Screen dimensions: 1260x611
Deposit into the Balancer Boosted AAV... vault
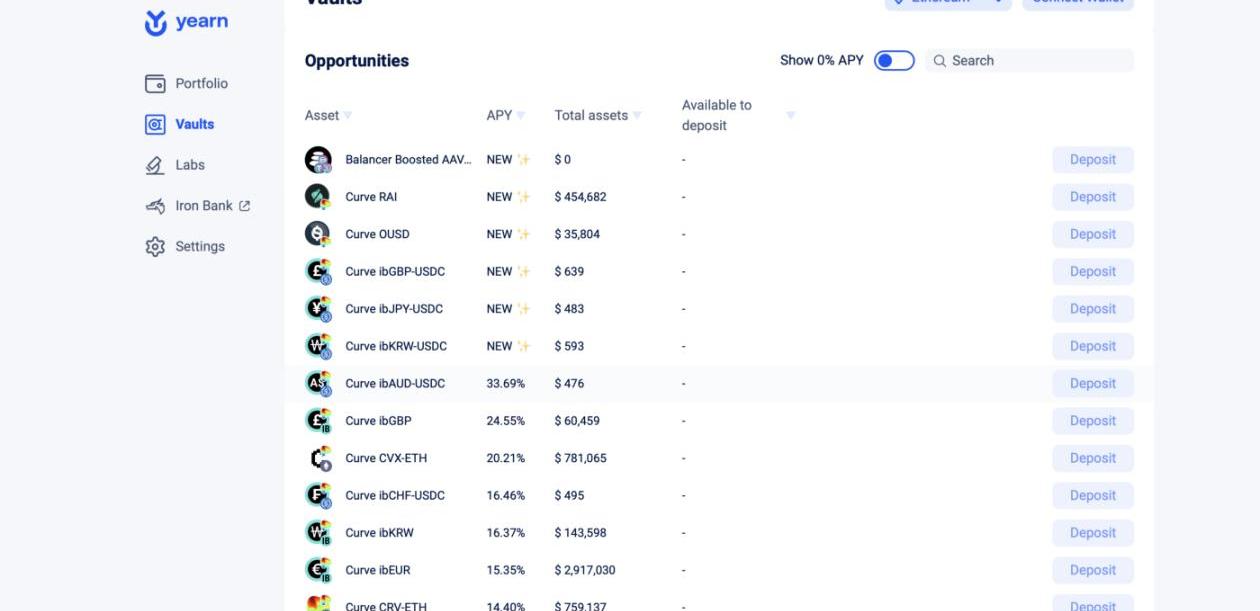(x=1093, y=160)
